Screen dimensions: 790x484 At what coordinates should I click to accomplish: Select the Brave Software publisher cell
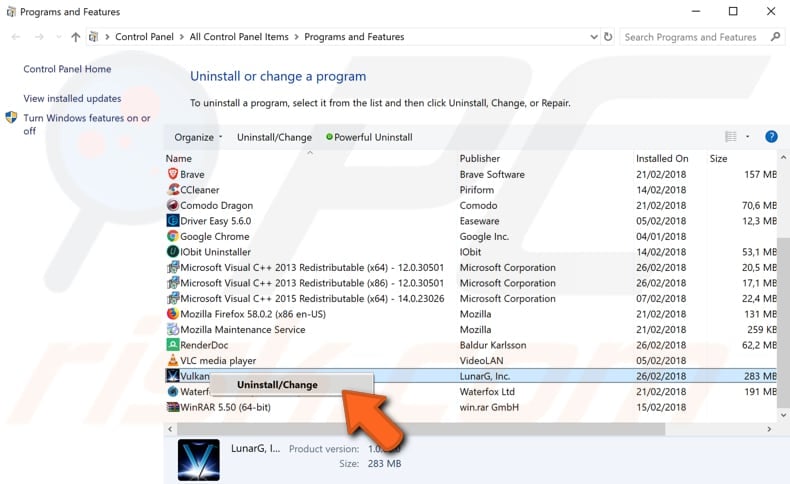coord(492,174)
